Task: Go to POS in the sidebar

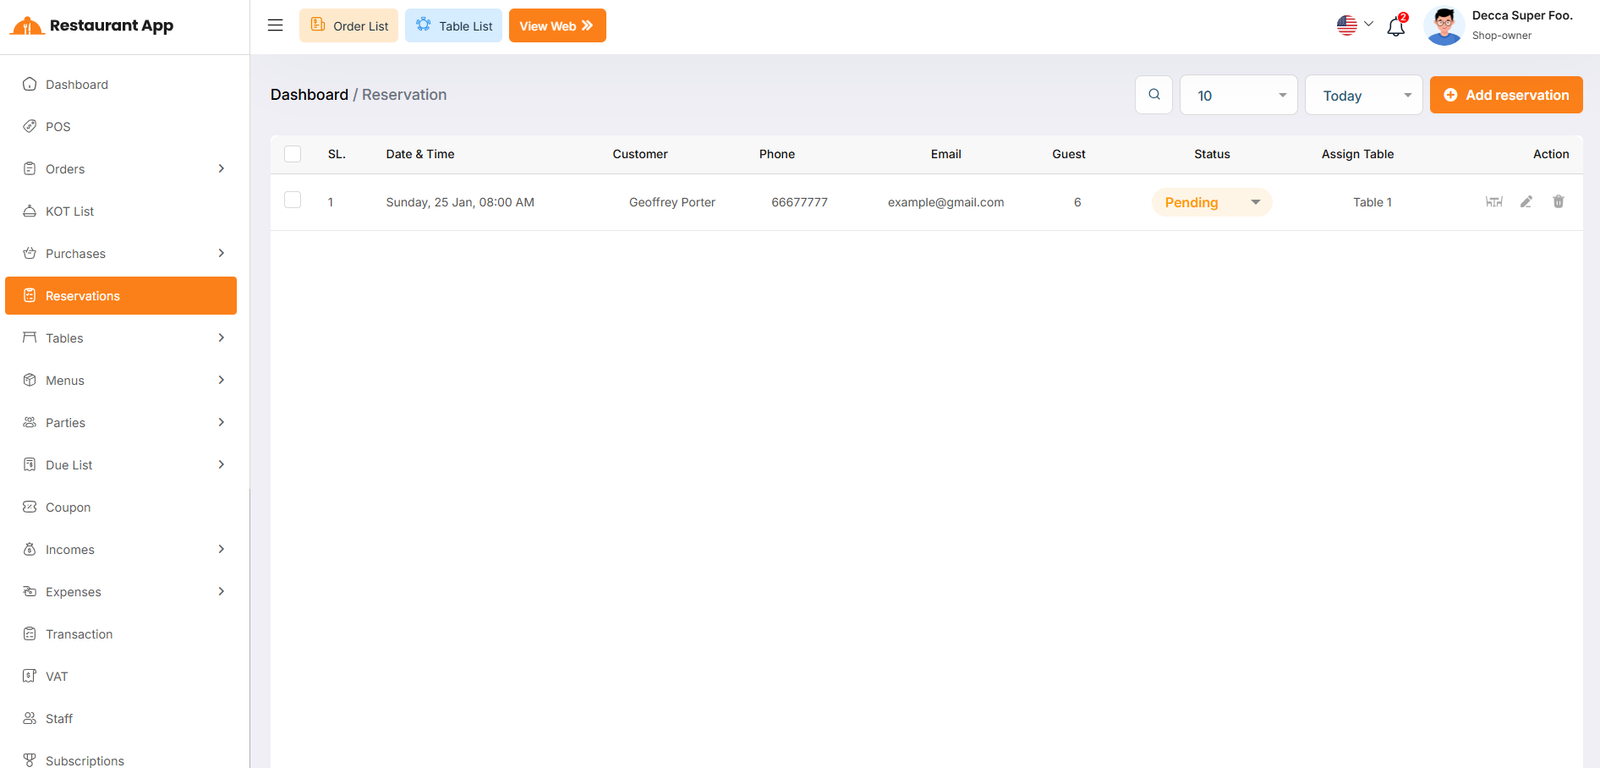Action: point(58,127)
